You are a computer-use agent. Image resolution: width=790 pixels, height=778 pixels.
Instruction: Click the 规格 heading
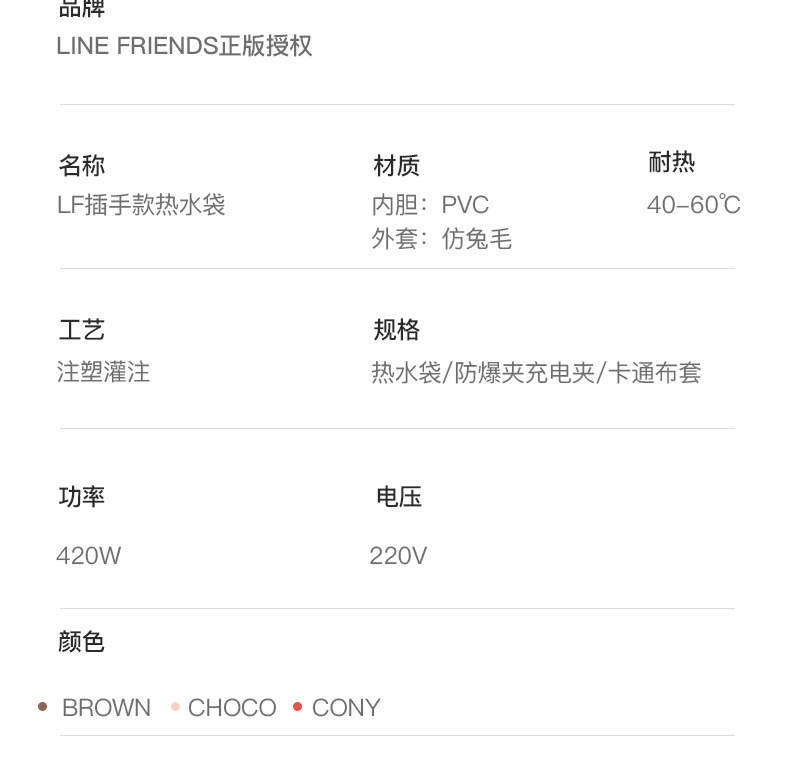point(396,330)
